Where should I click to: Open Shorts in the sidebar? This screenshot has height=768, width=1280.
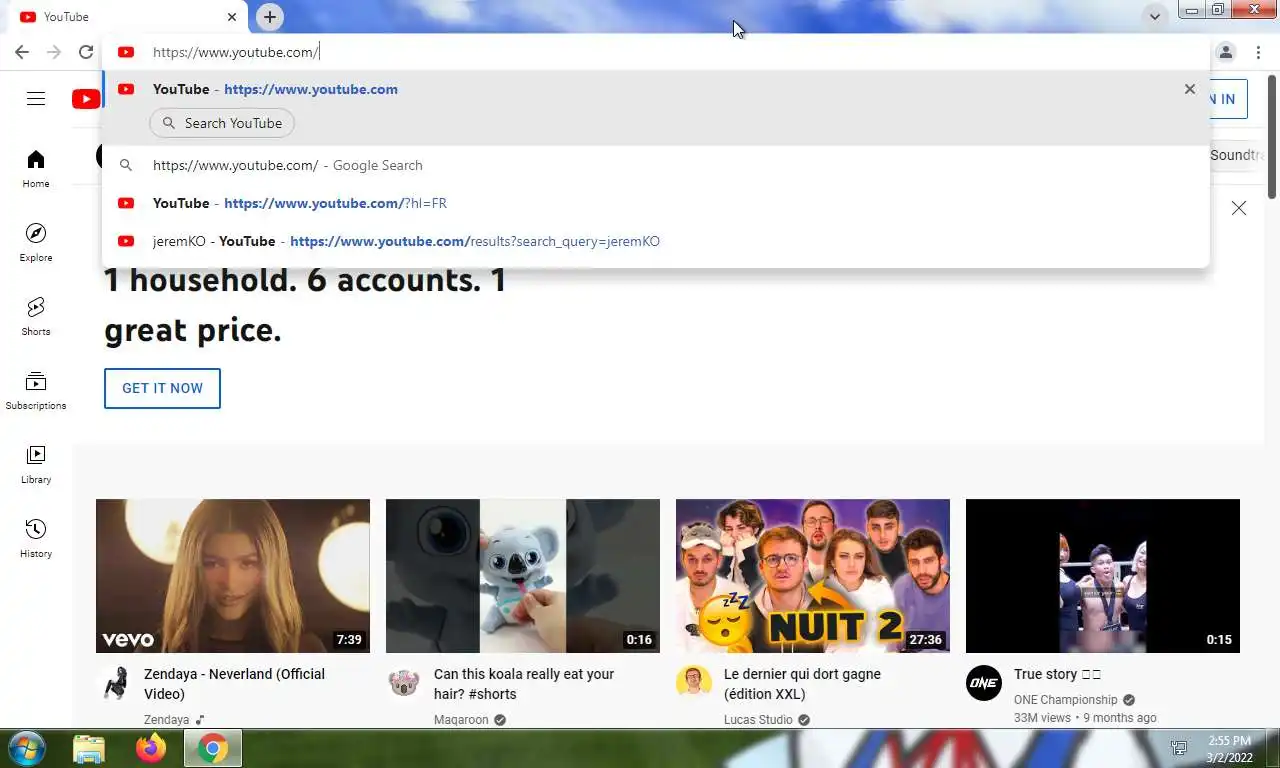pos(36,317)
